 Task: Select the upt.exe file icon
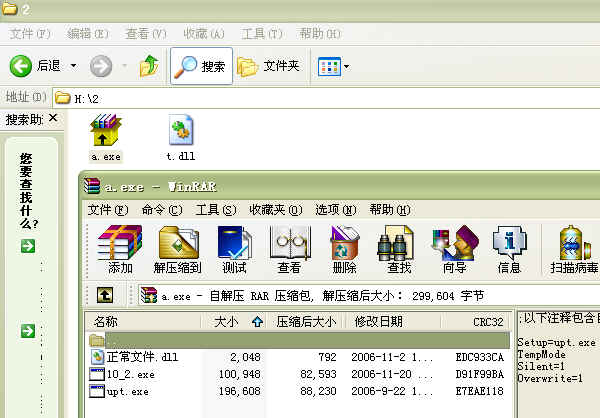click(x=97, y=391)
